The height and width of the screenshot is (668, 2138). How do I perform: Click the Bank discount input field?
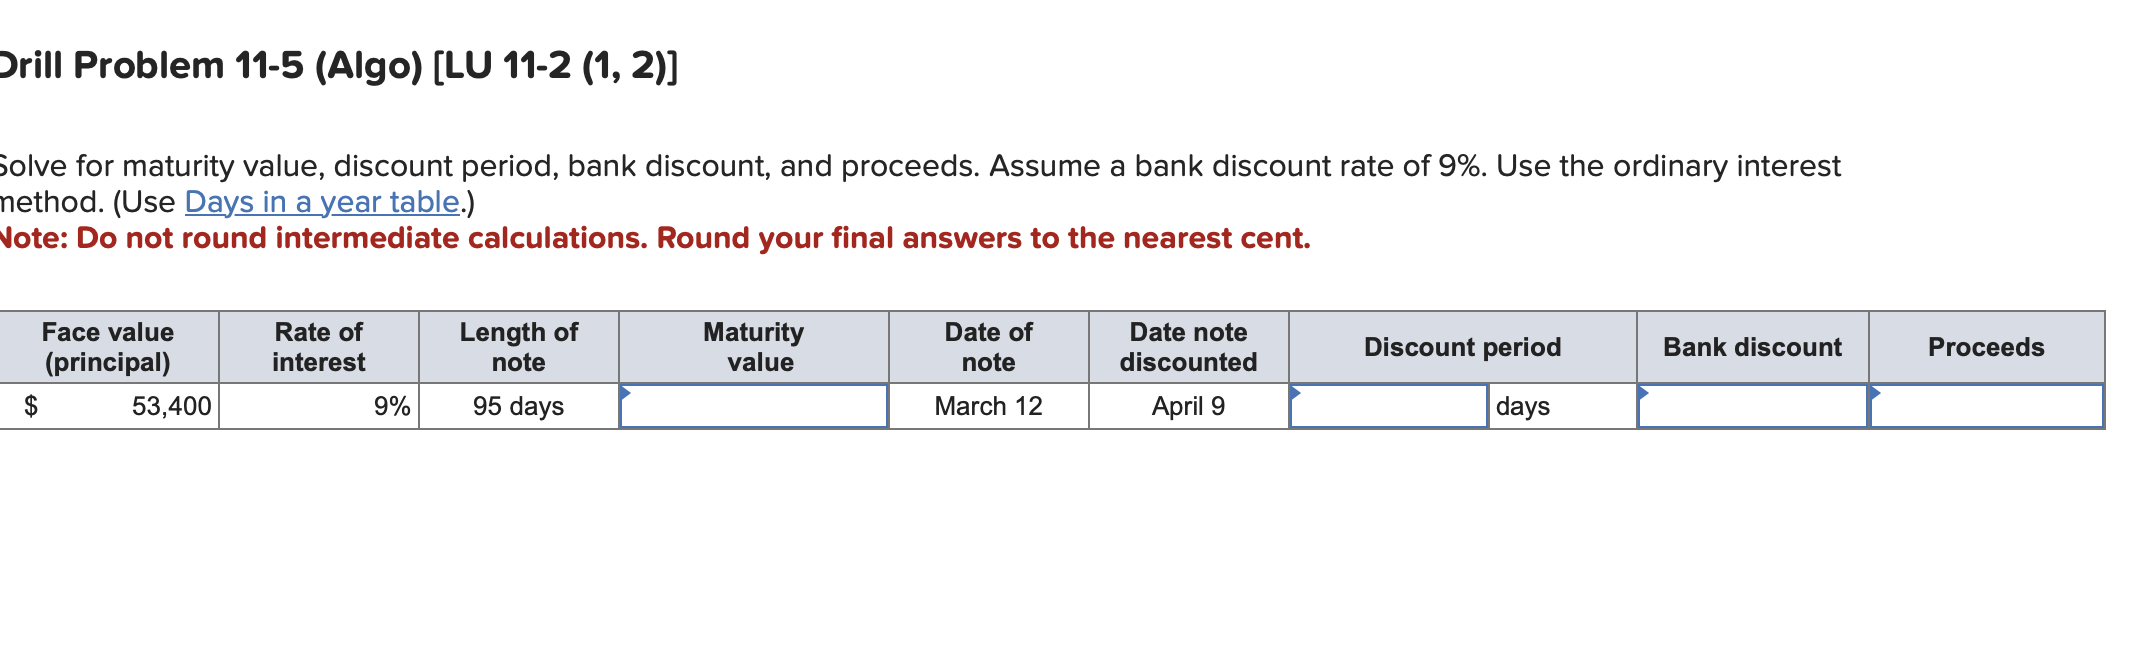[x=1752, y=406]
